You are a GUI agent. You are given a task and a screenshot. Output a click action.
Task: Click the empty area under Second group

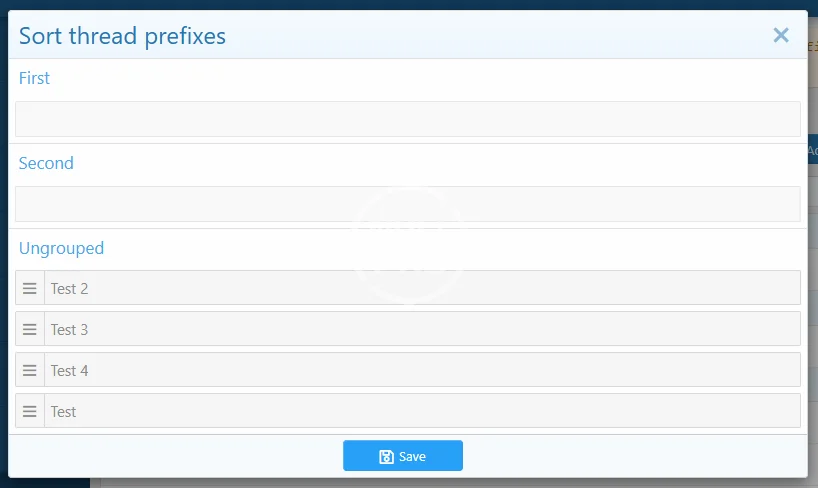pos(407,204)
